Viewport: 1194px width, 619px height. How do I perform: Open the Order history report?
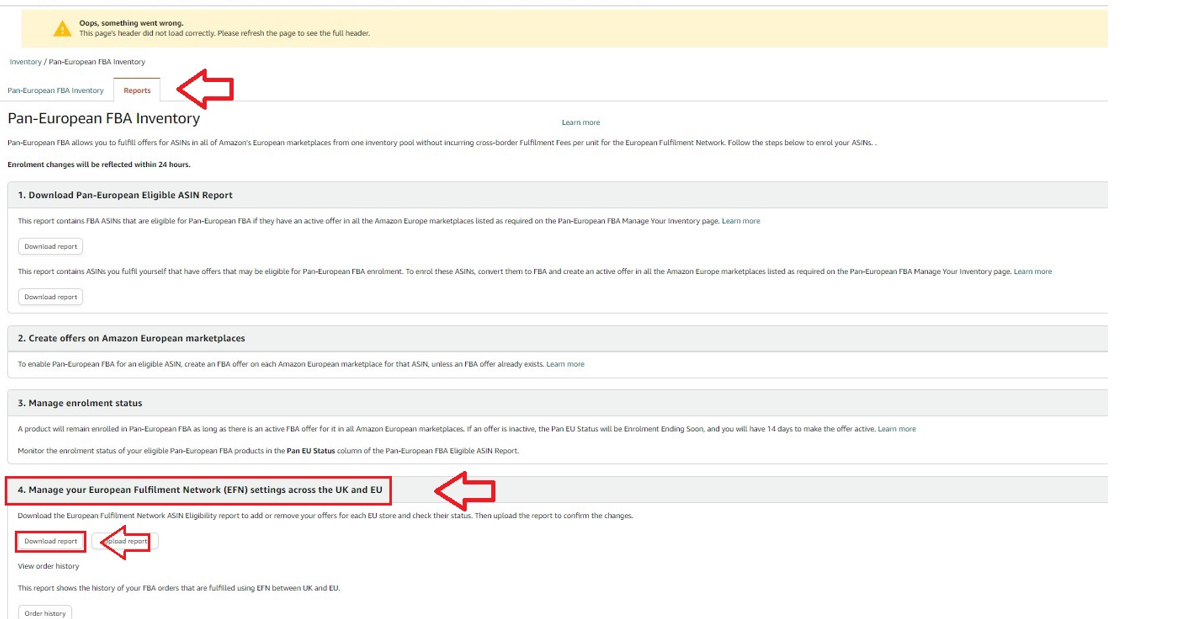click(x=45, y=613)
